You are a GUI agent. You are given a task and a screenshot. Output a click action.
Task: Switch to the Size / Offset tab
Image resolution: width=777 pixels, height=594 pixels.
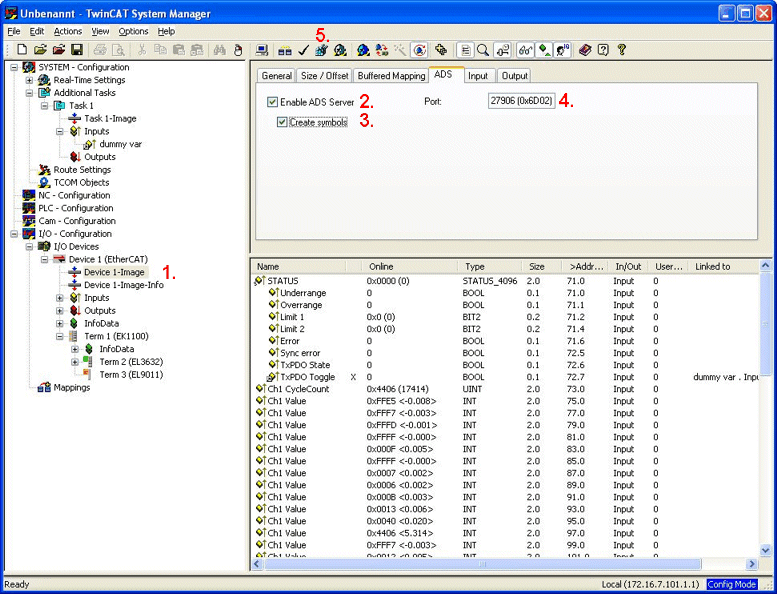[x=325, y=76]
